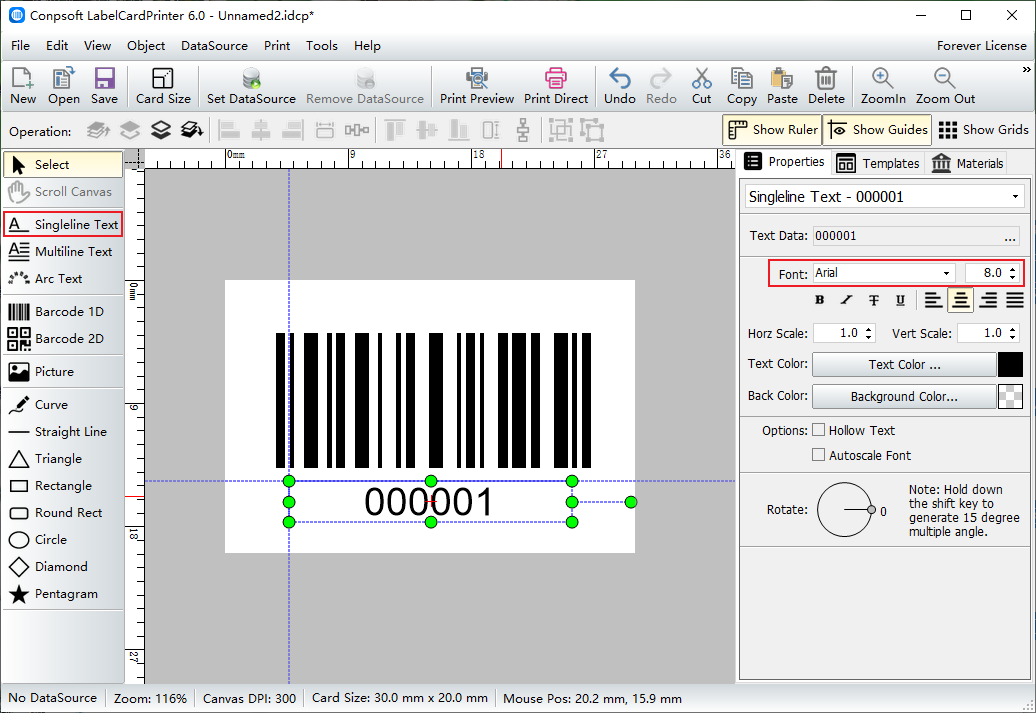Screen dimensions: 1036x713
Task: Click the Zoom Out magnifier icon
Action: click(945, 86)
